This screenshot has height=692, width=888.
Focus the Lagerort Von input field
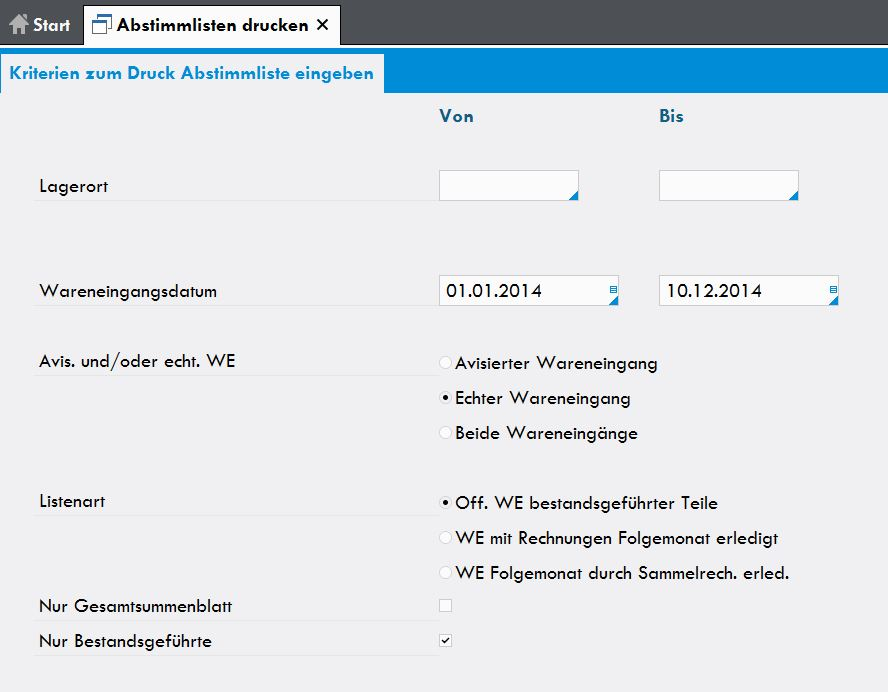(x=509, y=185)
